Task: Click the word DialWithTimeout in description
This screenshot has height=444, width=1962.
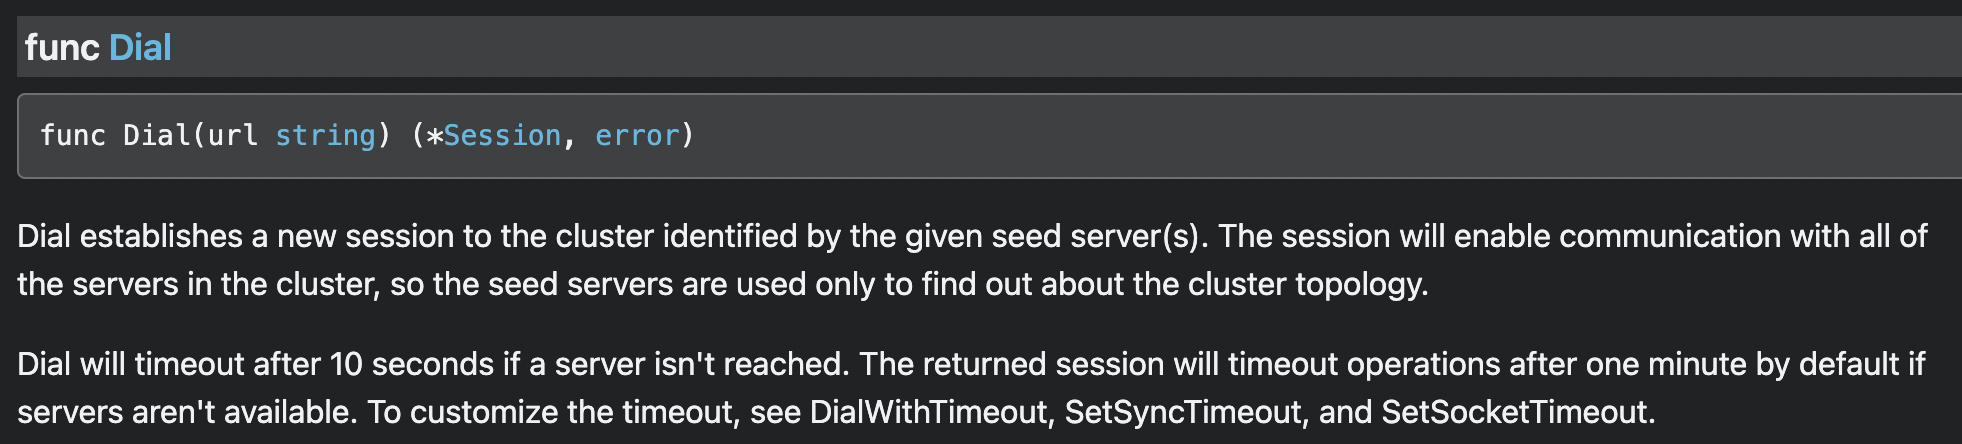Action: point(928,412)
